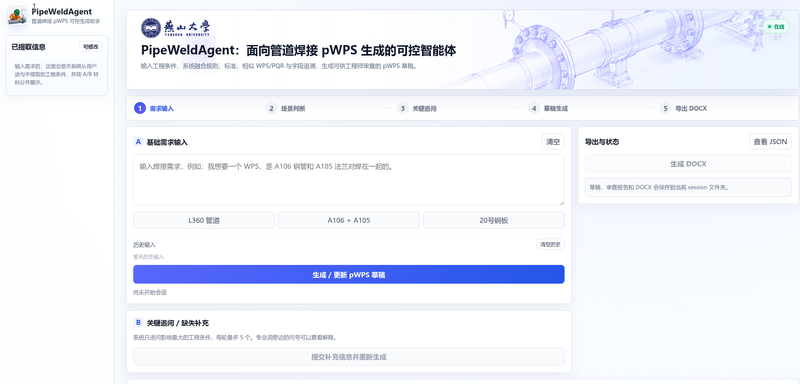Screen dimensions: 800x384
Task: Click the 暂无历史输入 text
Action: click(148, 257)
